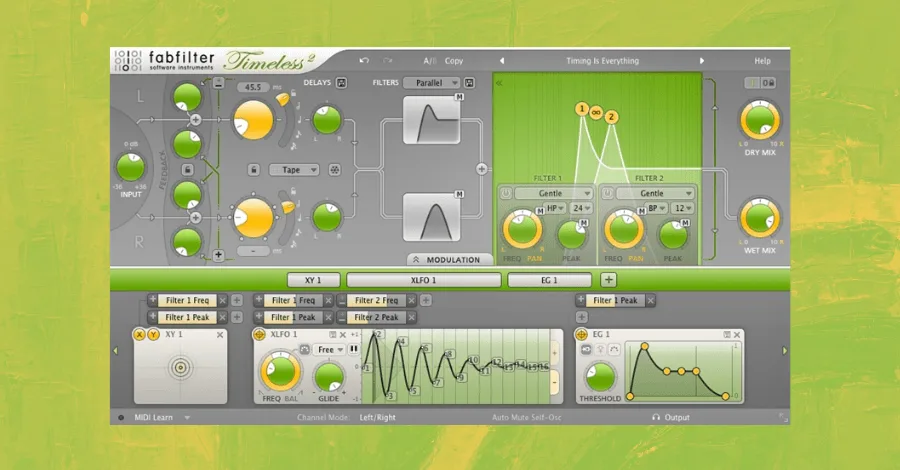Image resolution: width=900 pixels, height=470 pixels.
Task: Click the Dry Mix knob
Action: click(760, 121)
